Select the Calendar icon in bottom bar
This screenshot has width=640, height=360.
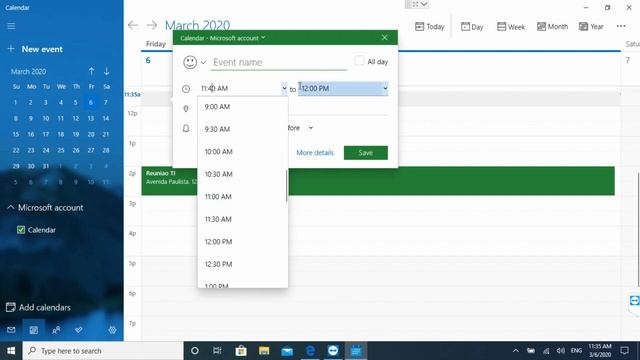33,330
